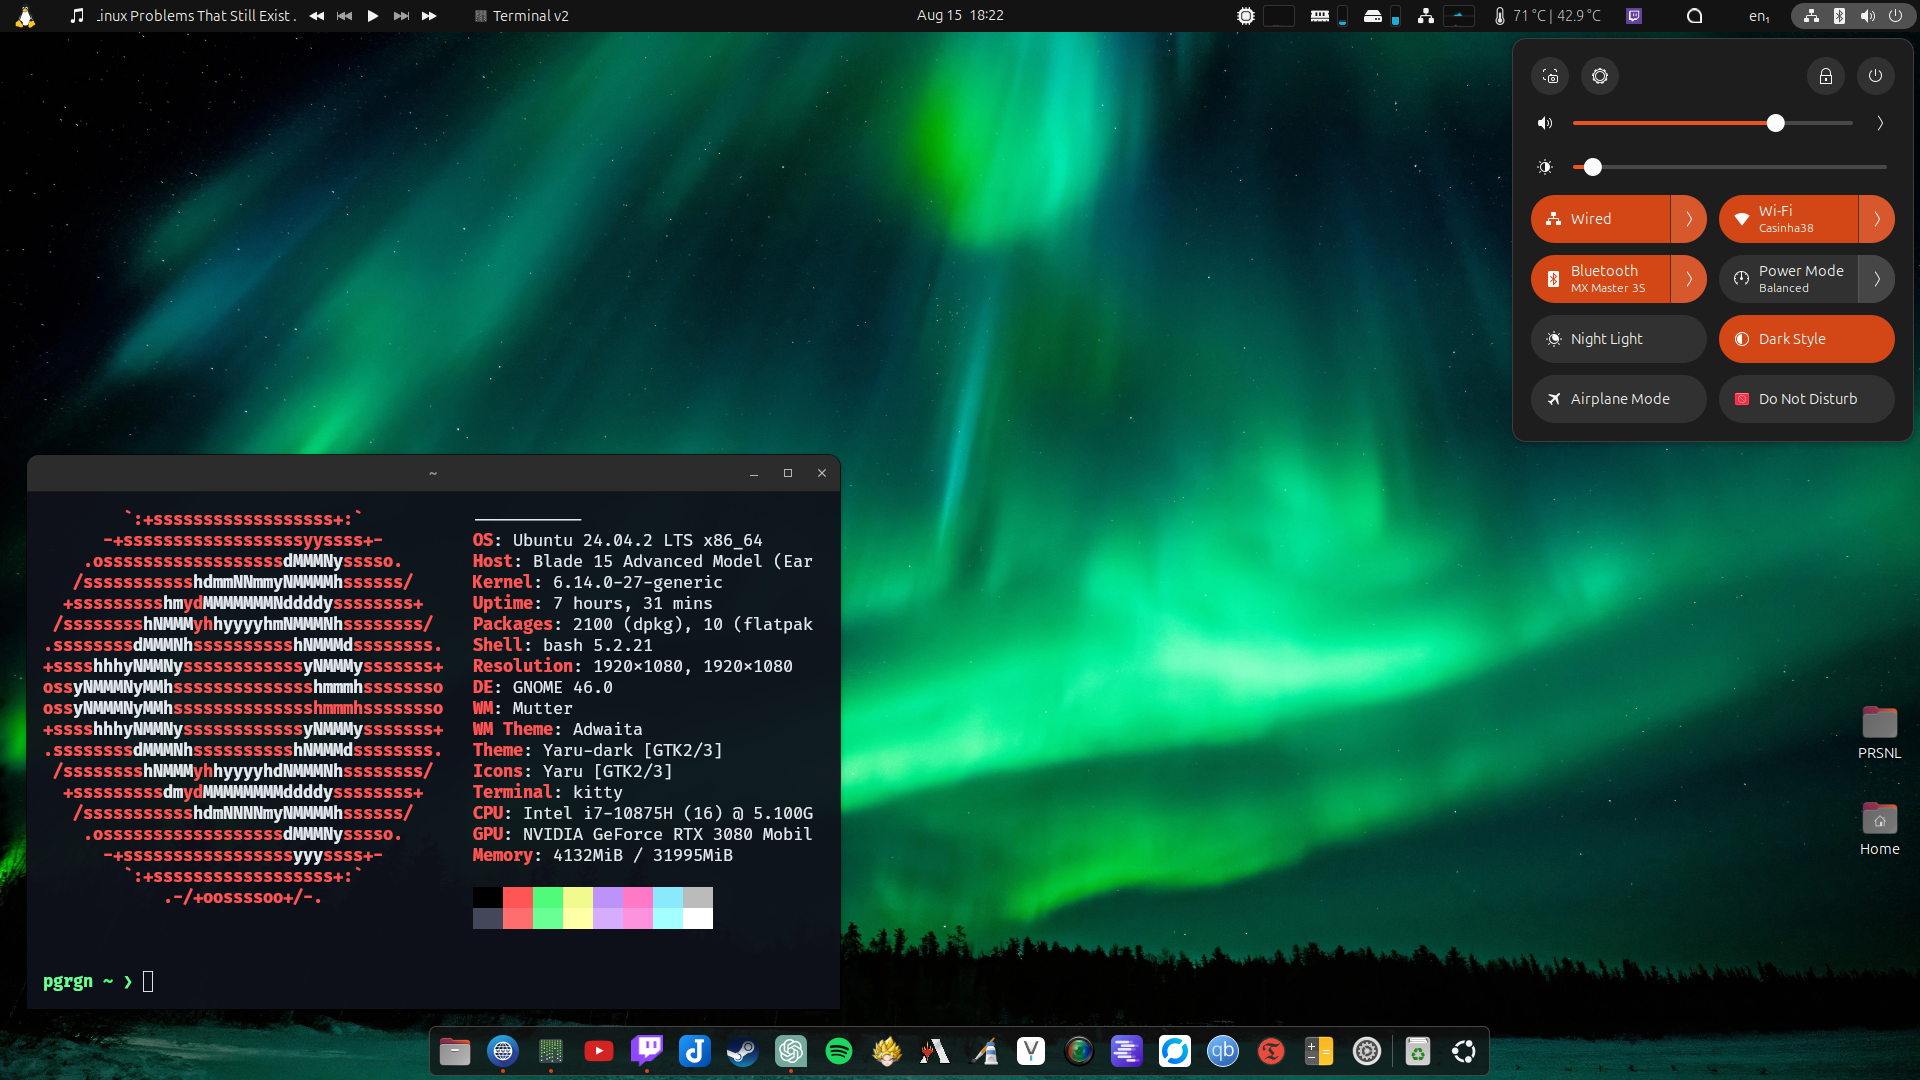This screenshot has height=1080, width=1920.
Task: Take a screenshot using the quick settings camera icon
Action: point(1549,76)
